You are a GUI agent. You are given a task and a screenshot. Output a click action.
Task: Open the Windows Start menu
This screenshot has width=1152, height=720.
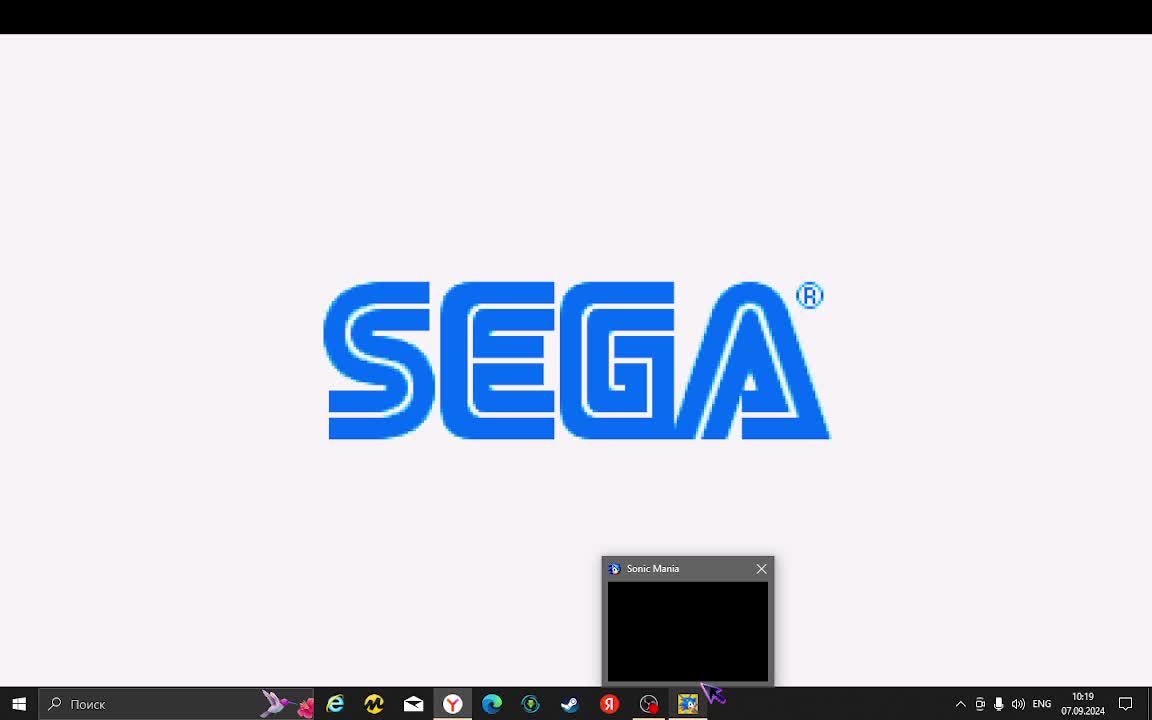pyautogui.click(x=19, y=704)
